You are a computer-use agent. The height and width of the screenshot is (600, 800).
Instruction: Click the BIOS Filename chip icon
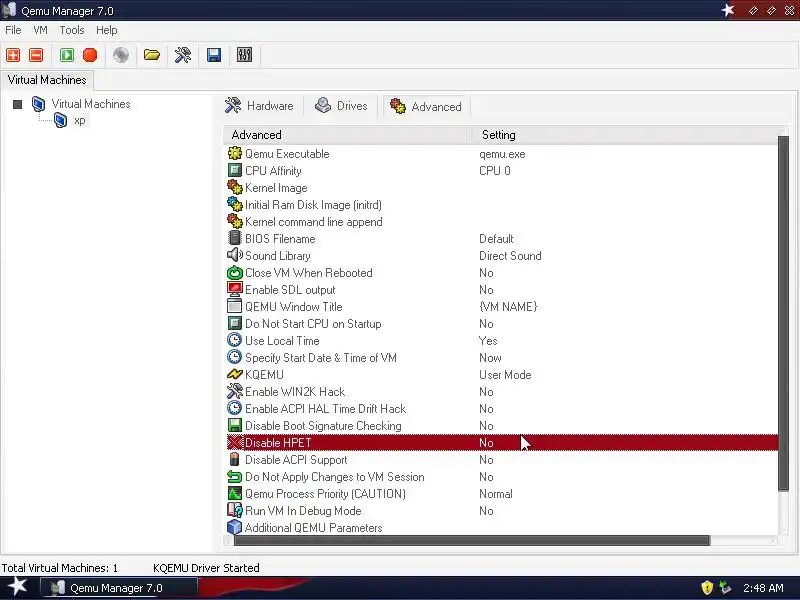click(235, 238)
